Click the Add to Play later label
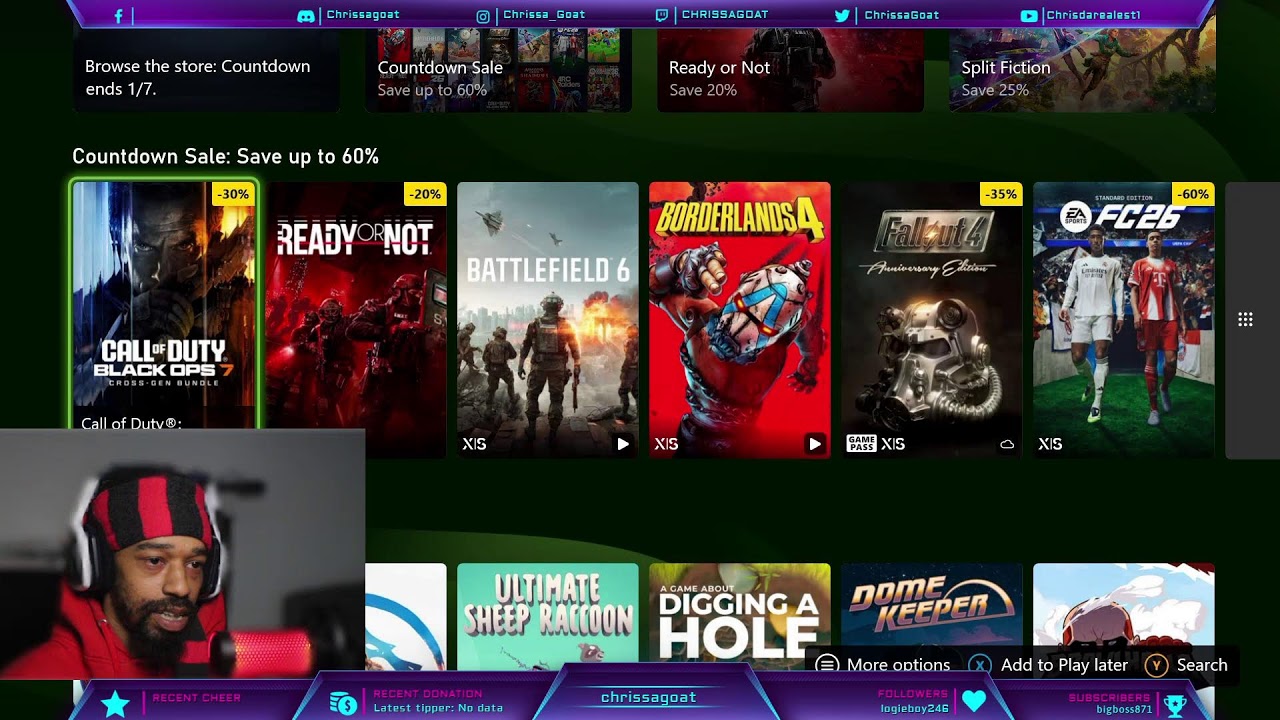Viewport: 1280px width, 720px height. (1064, 665)
